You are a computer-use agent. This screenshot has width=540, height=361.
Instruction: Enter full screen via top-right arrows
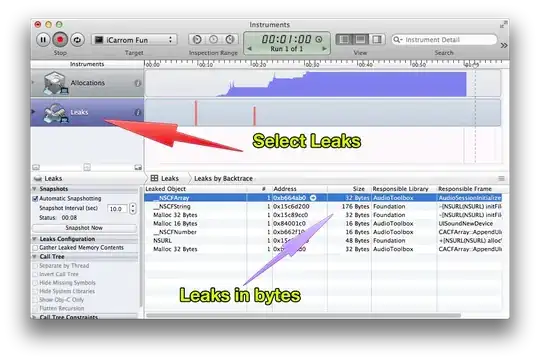(x=503, y=25)
